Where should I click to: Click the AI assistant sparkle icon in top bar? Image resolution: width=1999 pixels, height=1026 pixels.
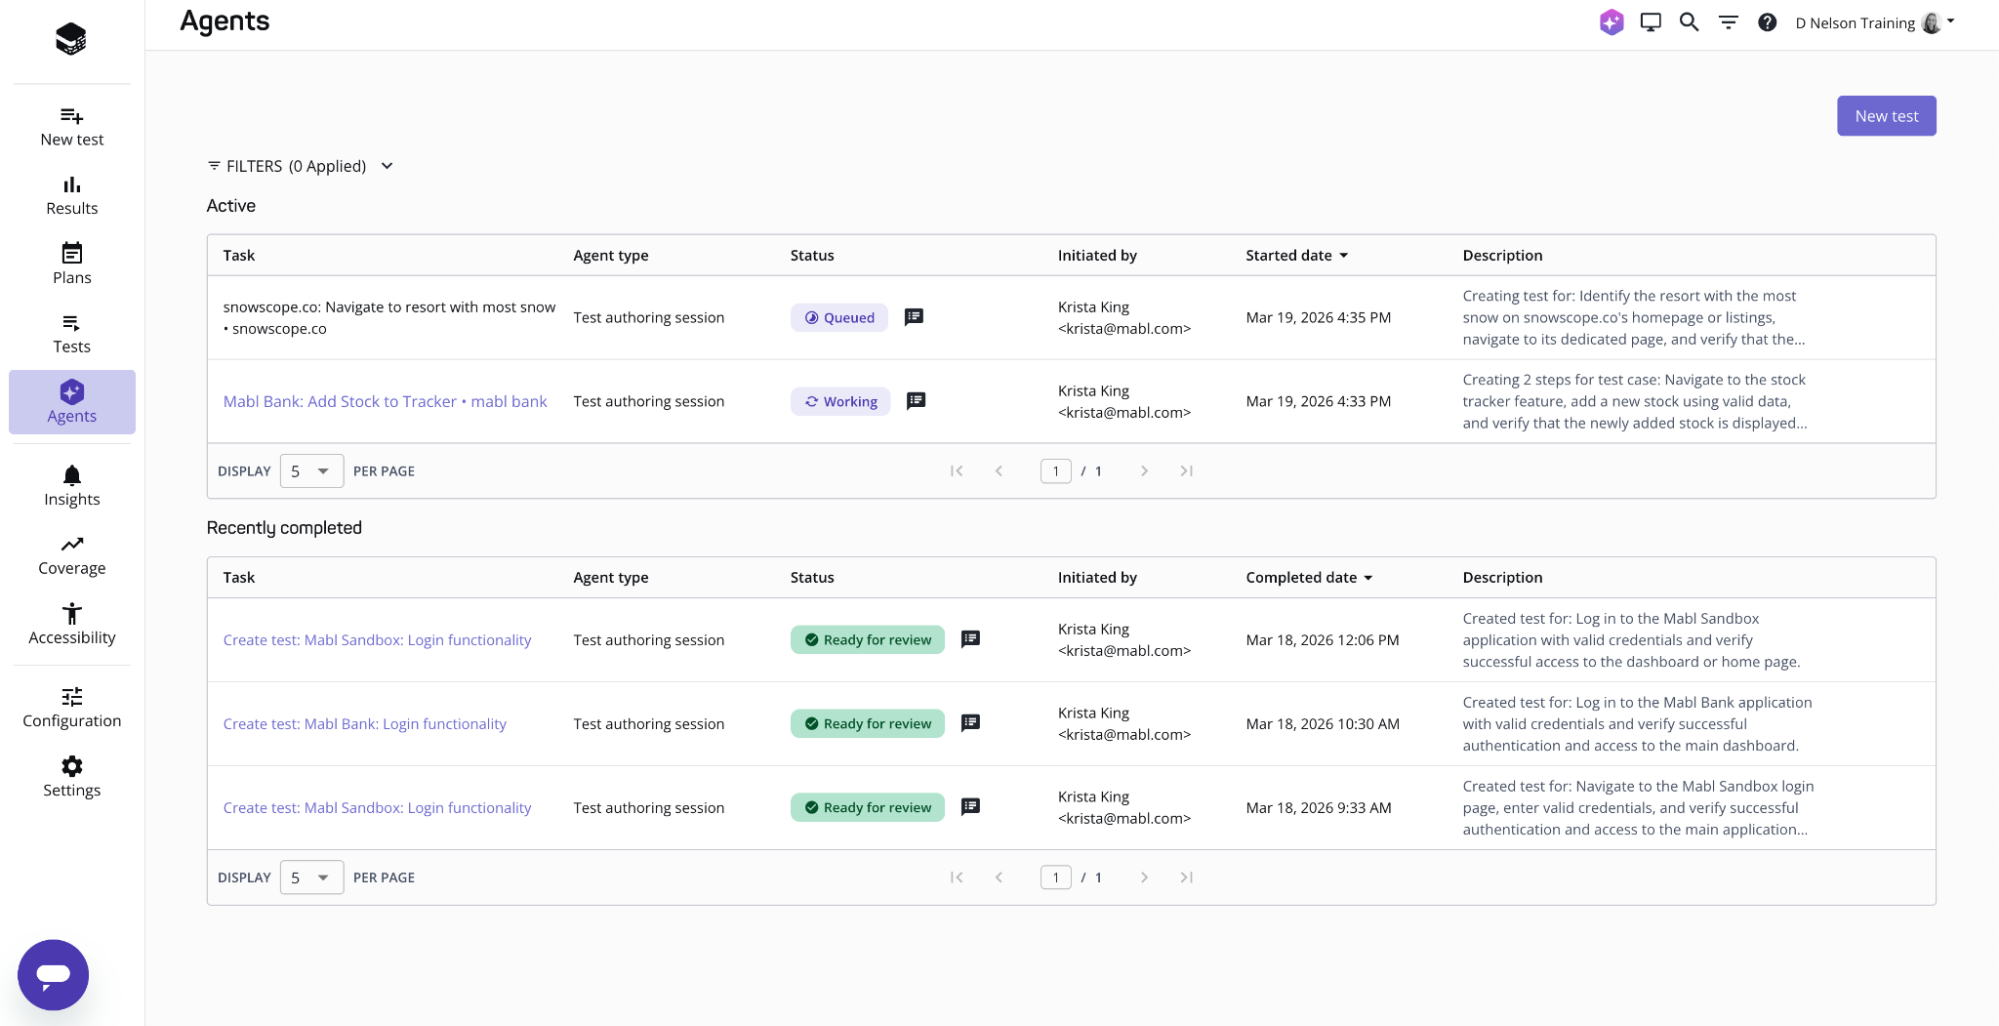[1610, 22]
